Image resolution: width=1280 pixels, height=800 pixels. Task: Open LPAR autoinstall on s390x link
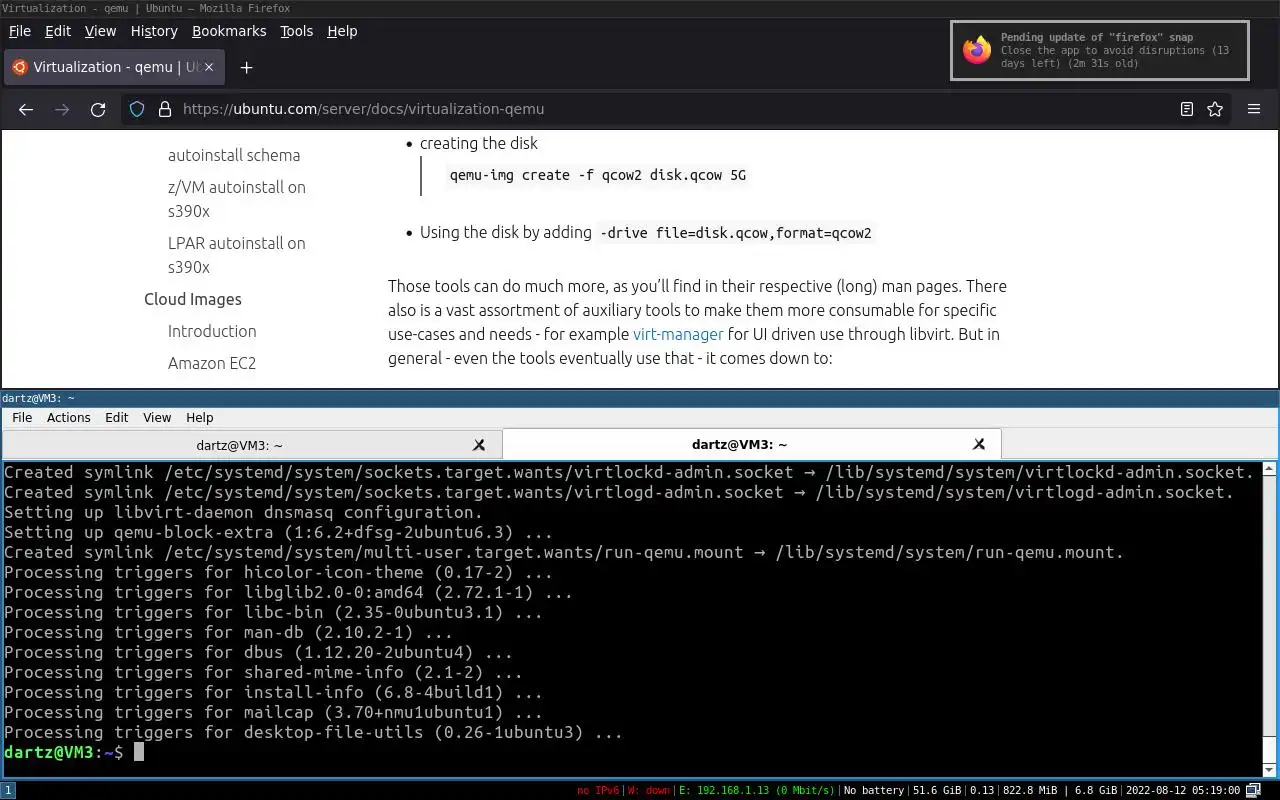coord(237,255)
